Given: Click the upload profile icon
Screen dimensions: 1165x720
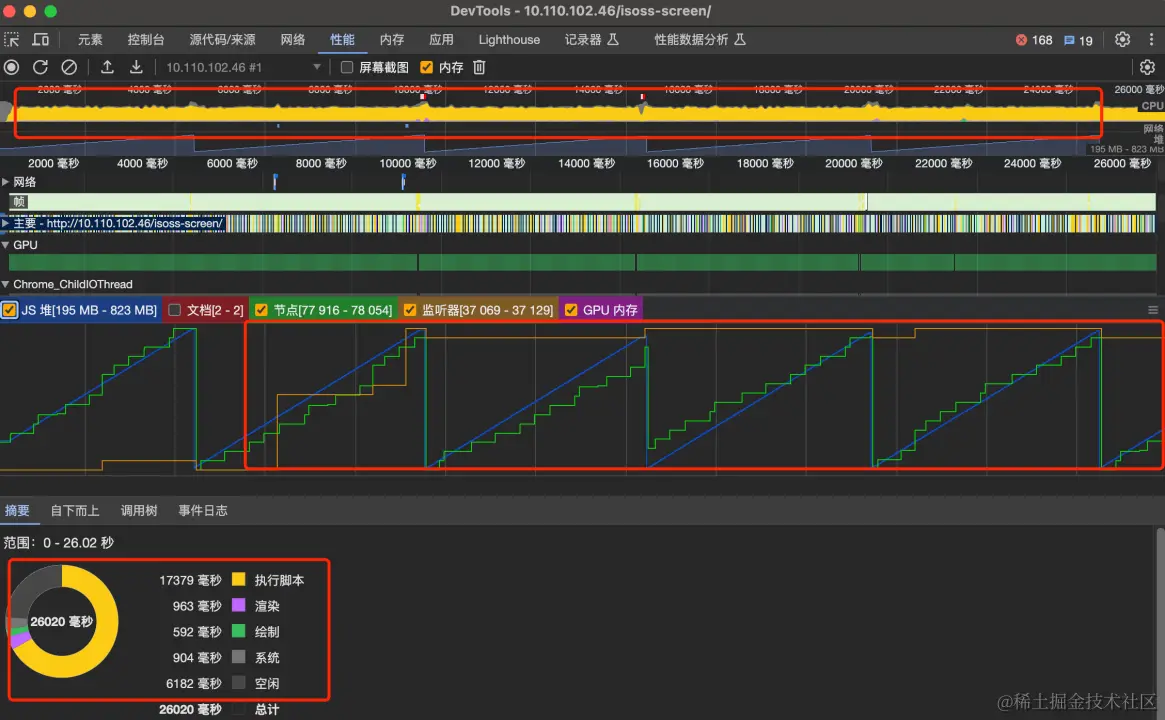Looking at the screenshot, I should pyautogui.click(x=107, y=68).
